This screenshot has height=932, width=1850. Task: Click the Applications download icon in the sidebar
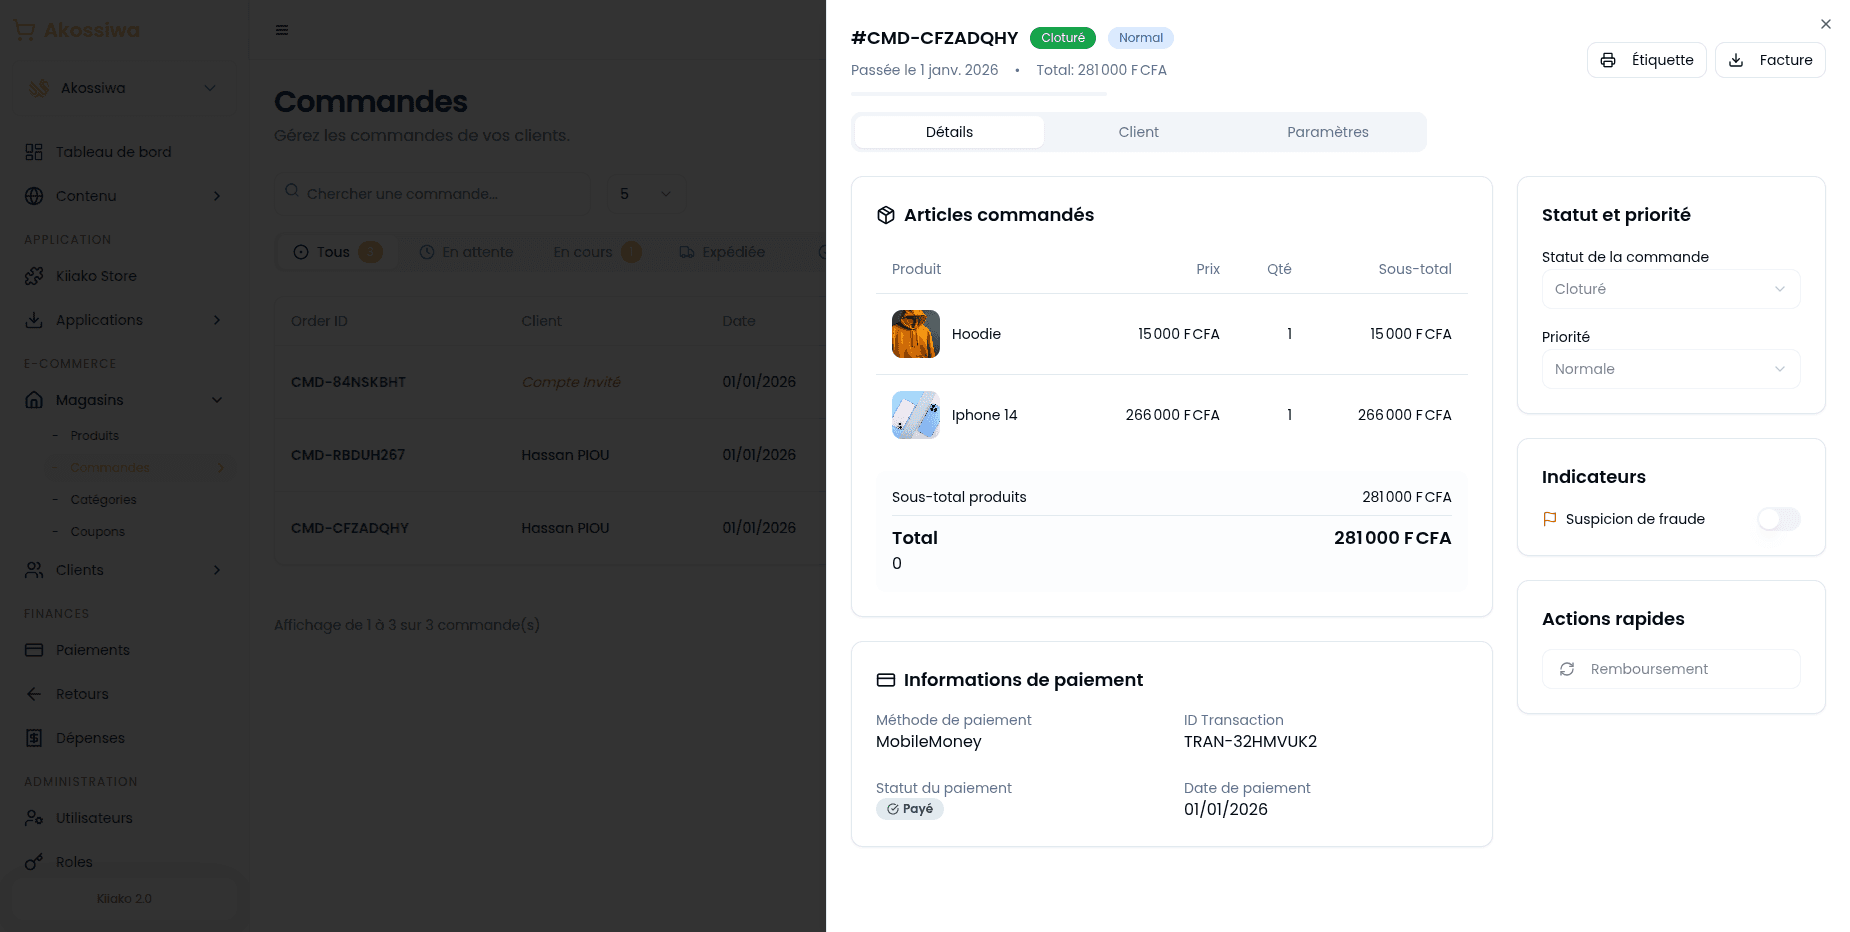click(34, 320)
